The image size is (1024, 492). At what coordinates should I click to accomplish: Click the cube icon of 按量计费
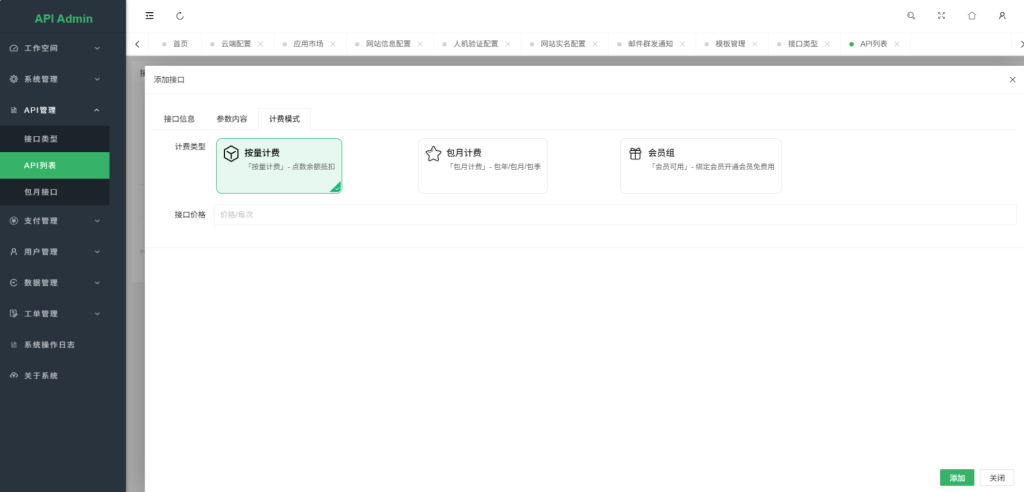pyautogui.click(x=231, y=154)
